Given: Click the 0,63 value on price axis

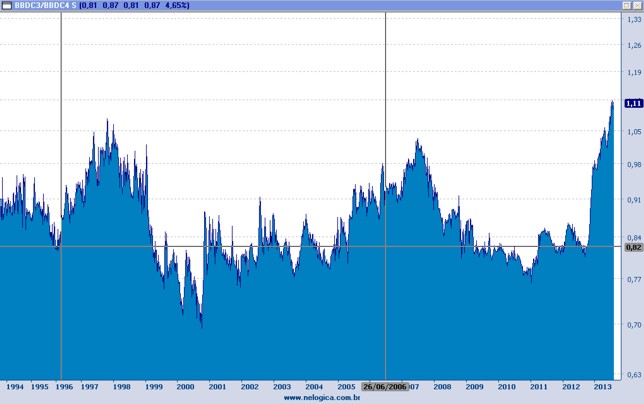Looking at the screenshot, I should 632,375.
